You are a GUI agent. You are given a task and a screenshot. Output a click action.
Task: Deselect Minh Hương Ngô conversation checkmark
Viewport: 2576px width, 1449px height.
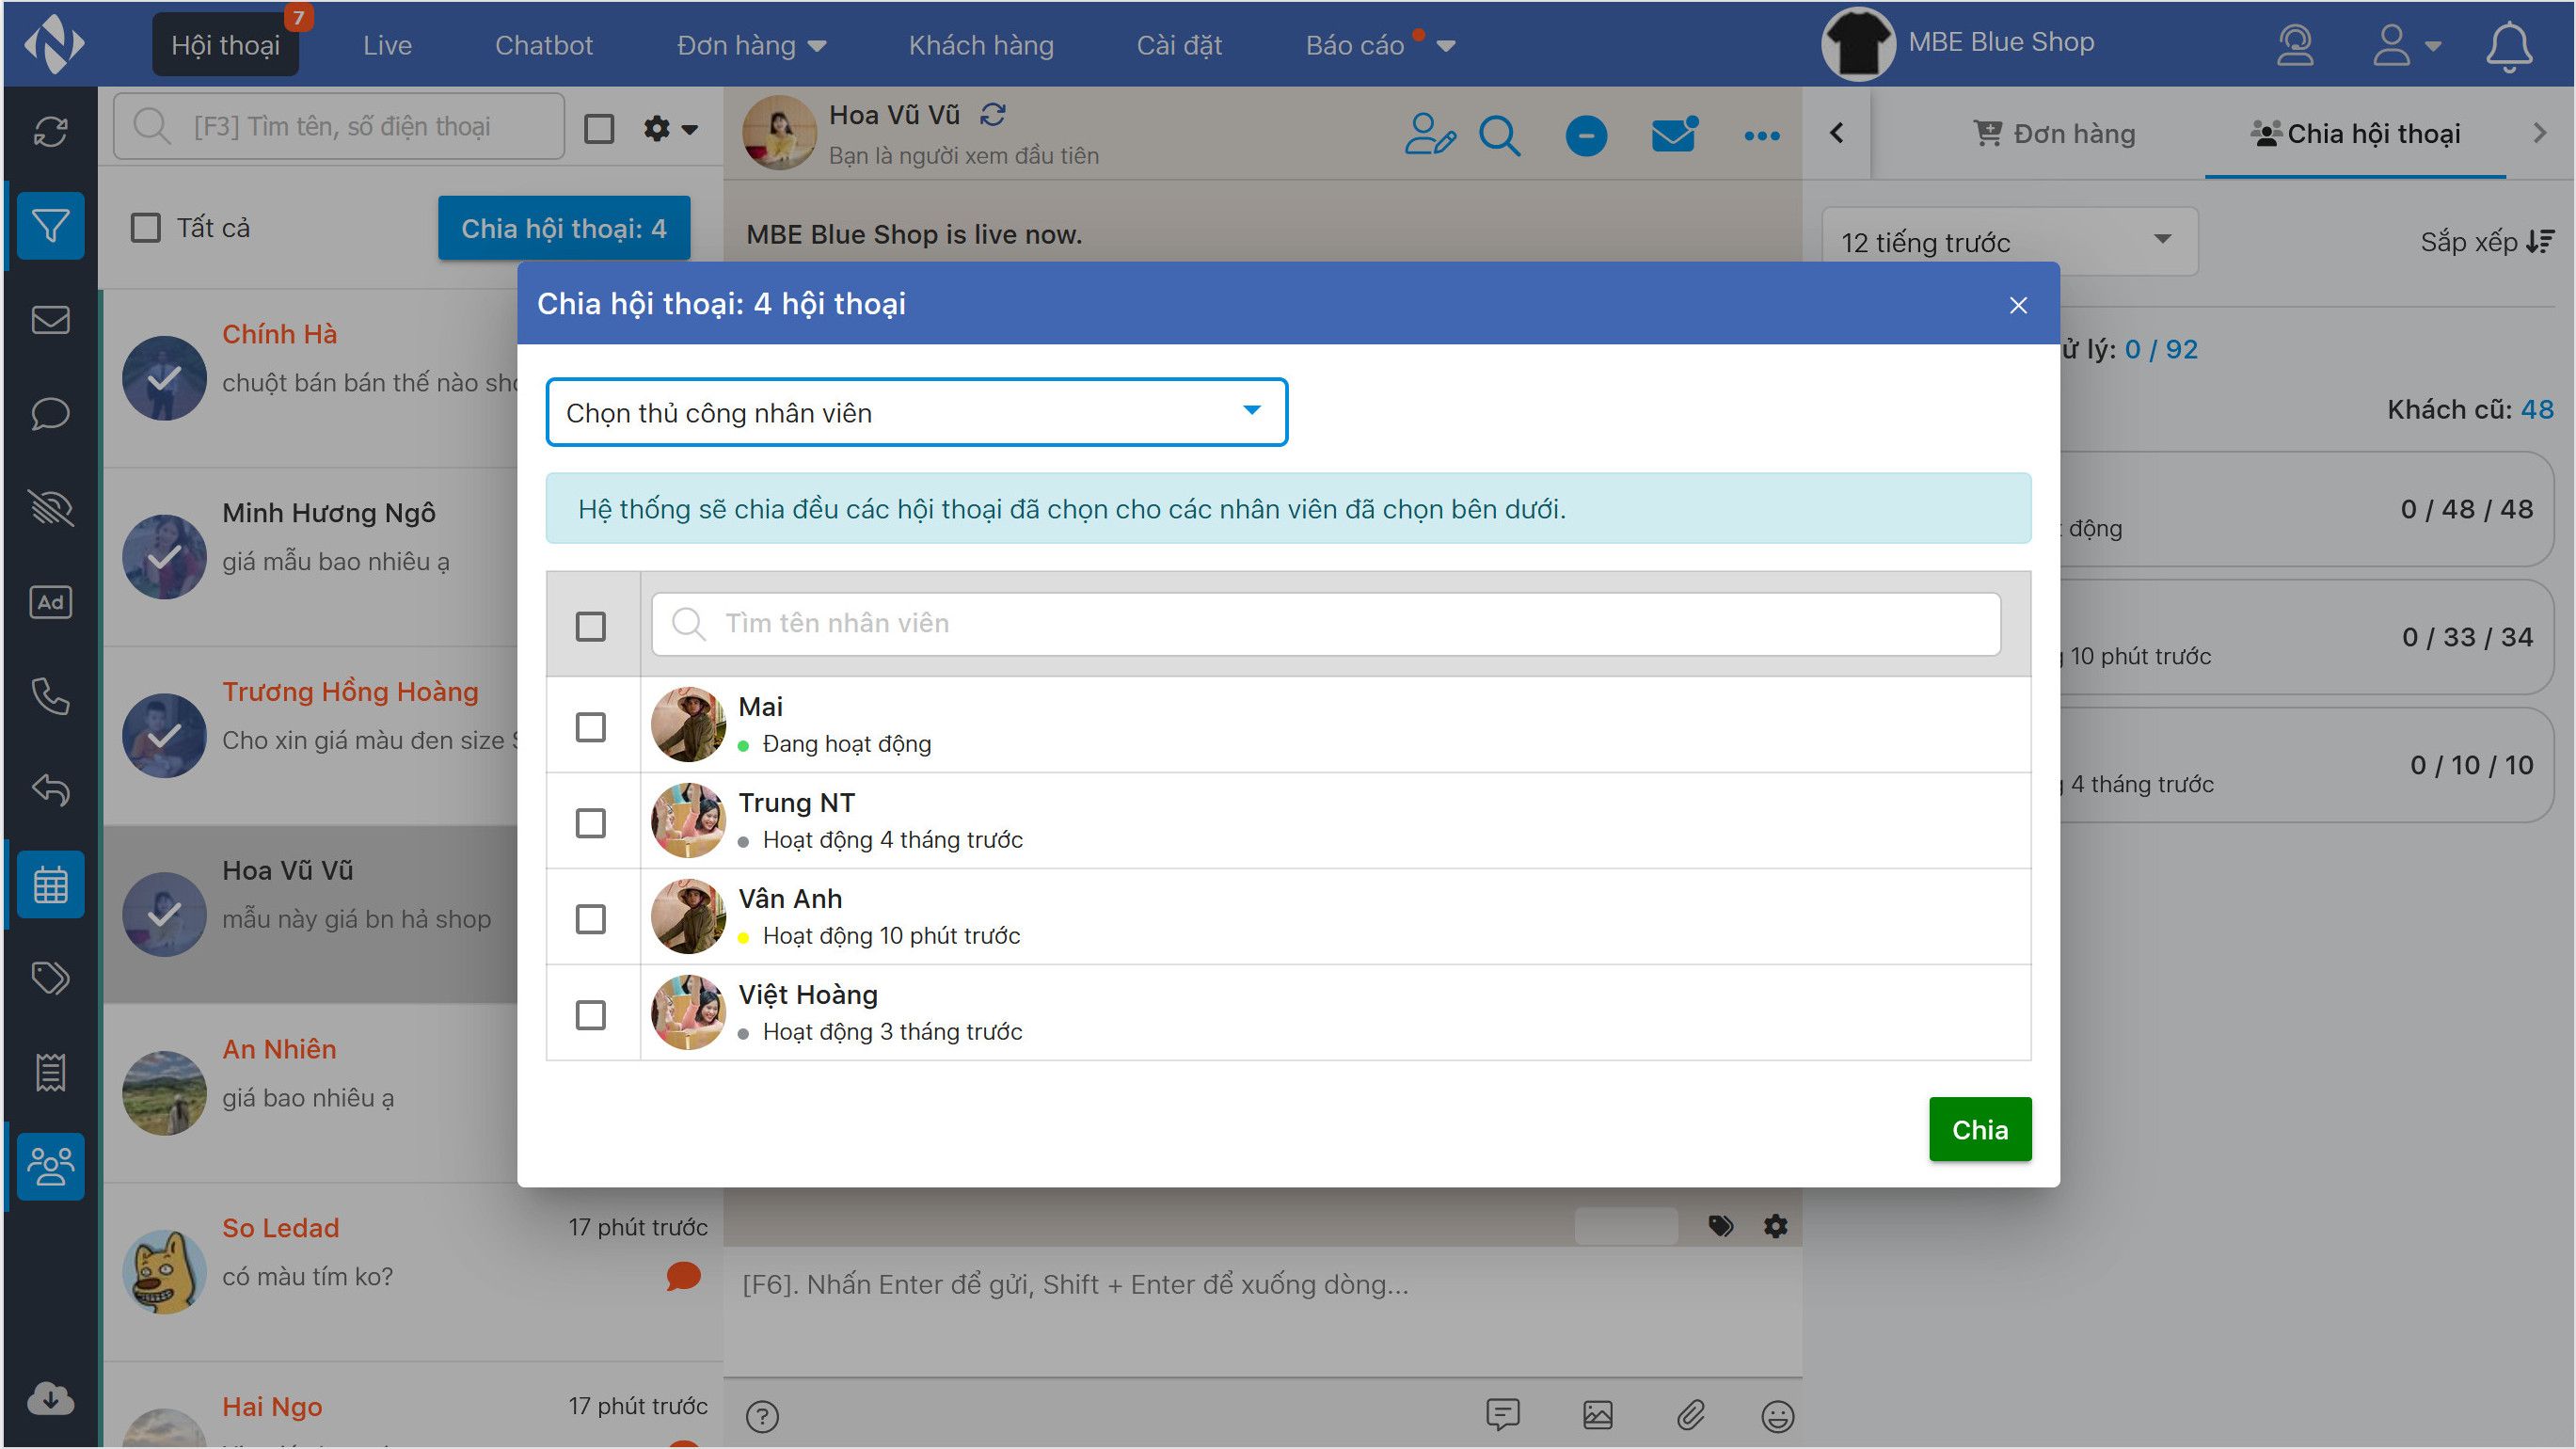pos(164,557)
